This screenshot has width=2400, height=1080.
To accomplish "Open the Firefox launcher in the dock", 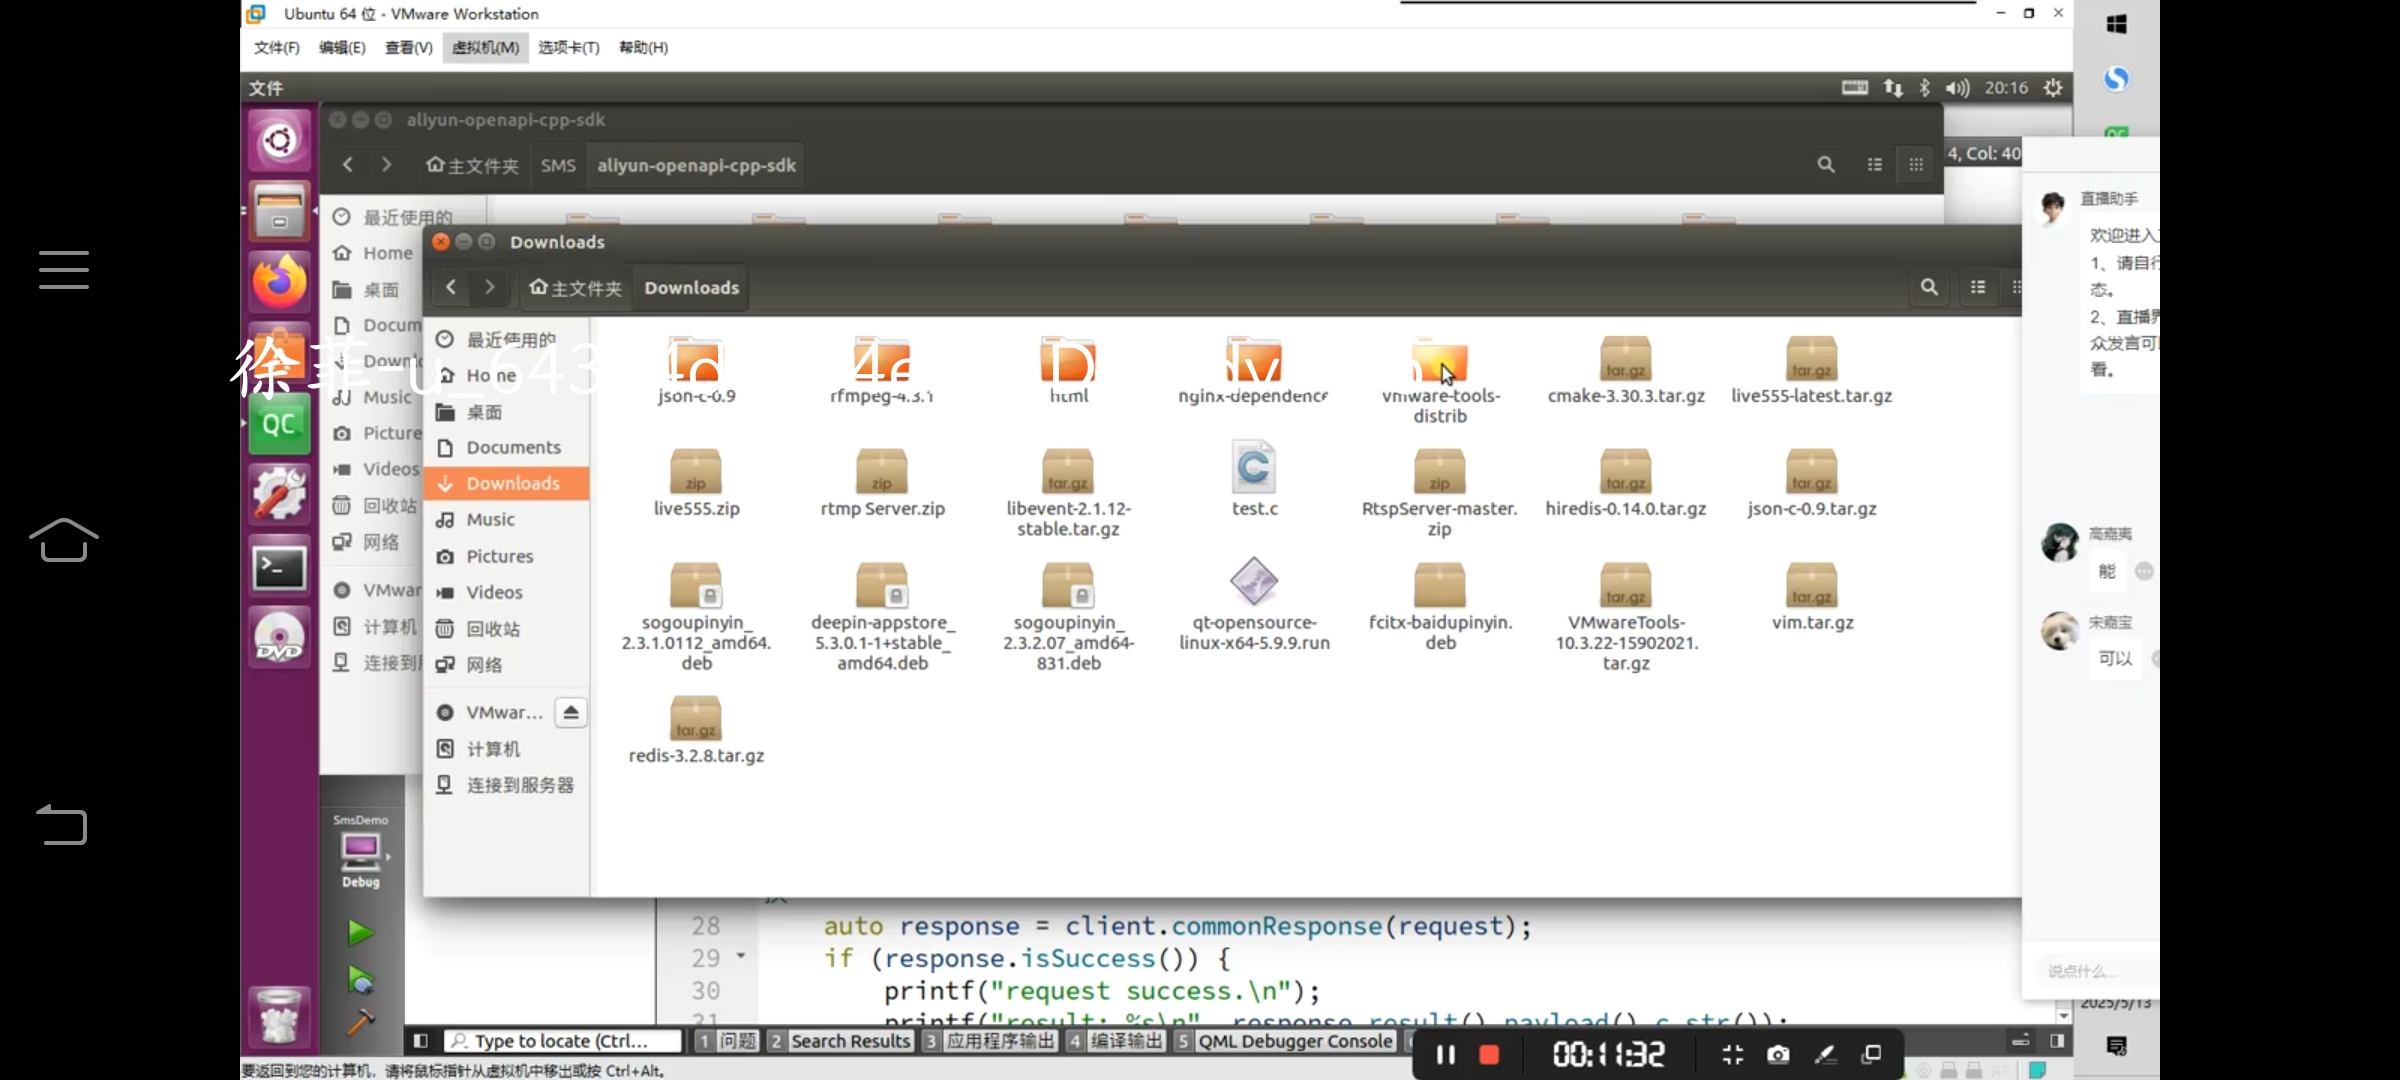I will click(x=279, y=282).
